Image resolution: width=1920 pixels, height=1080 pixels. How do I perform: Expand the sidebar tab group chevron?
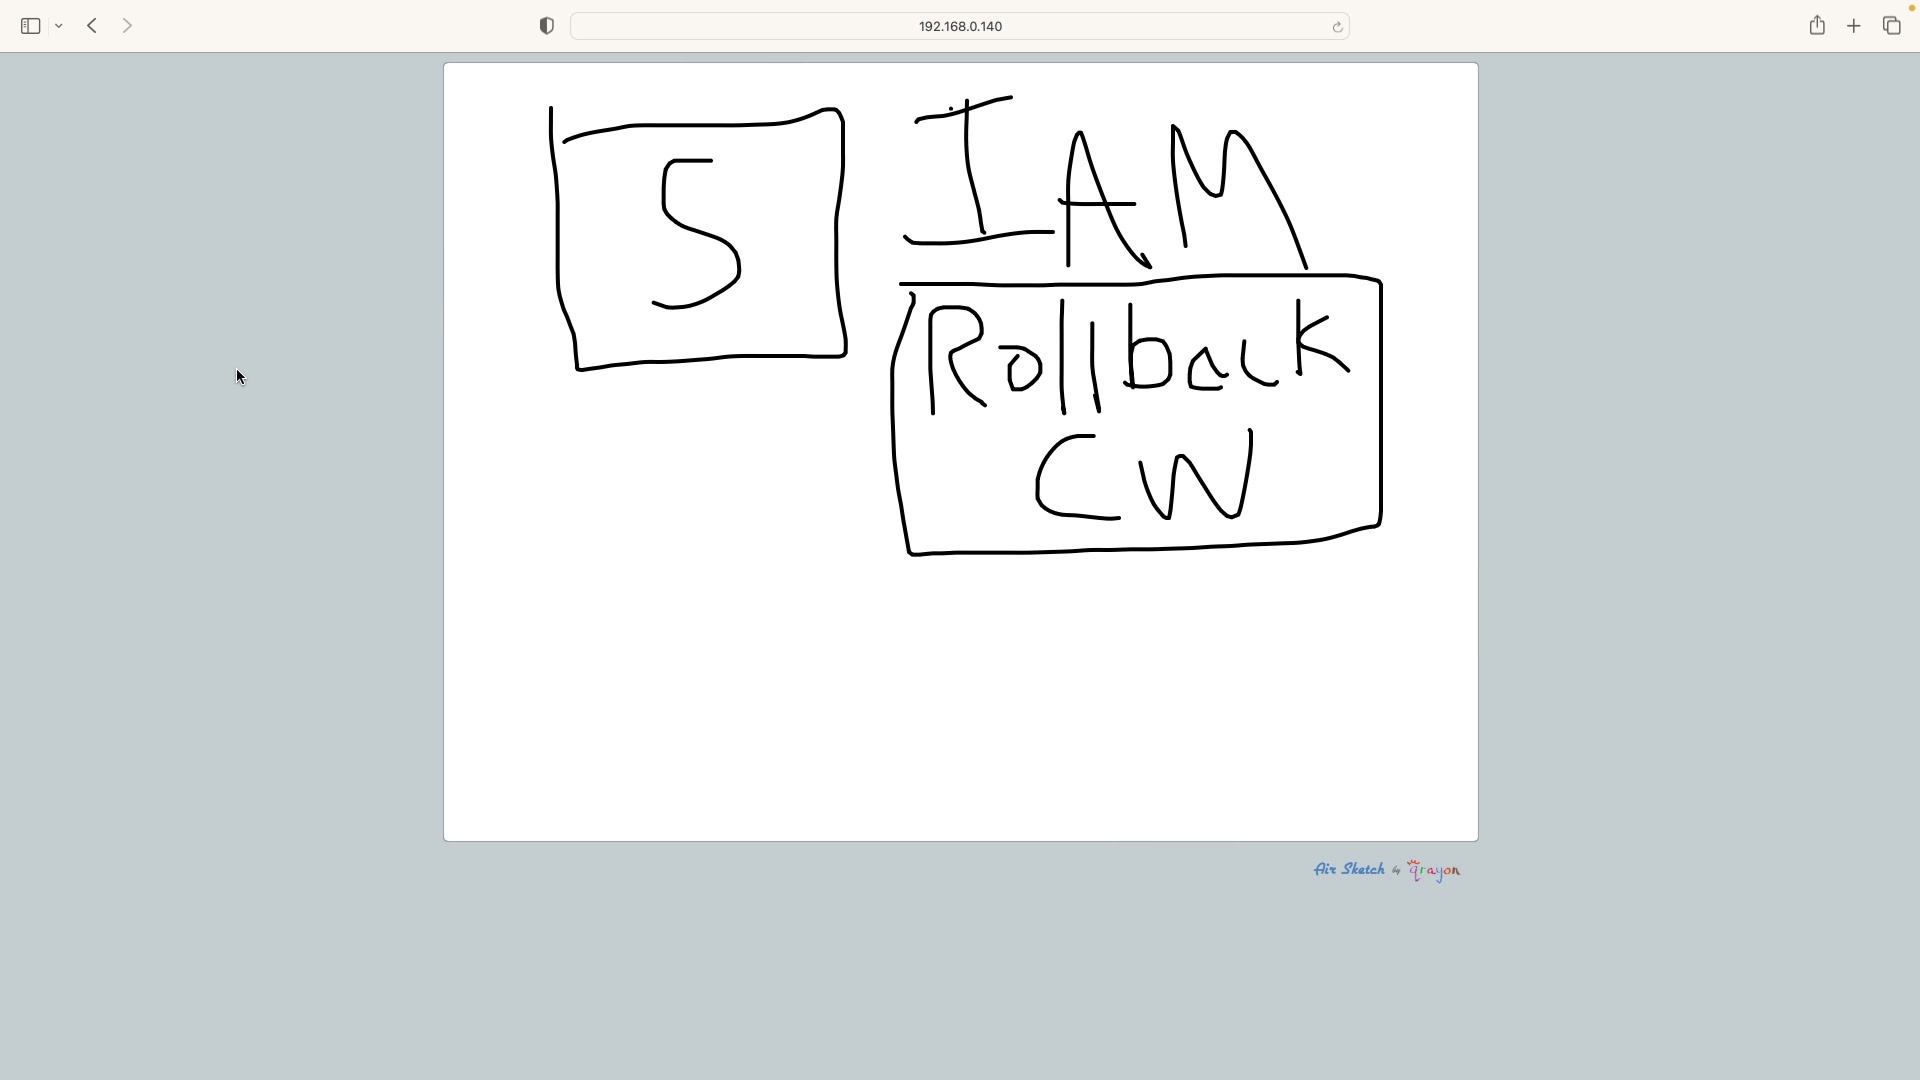[59, 27]
